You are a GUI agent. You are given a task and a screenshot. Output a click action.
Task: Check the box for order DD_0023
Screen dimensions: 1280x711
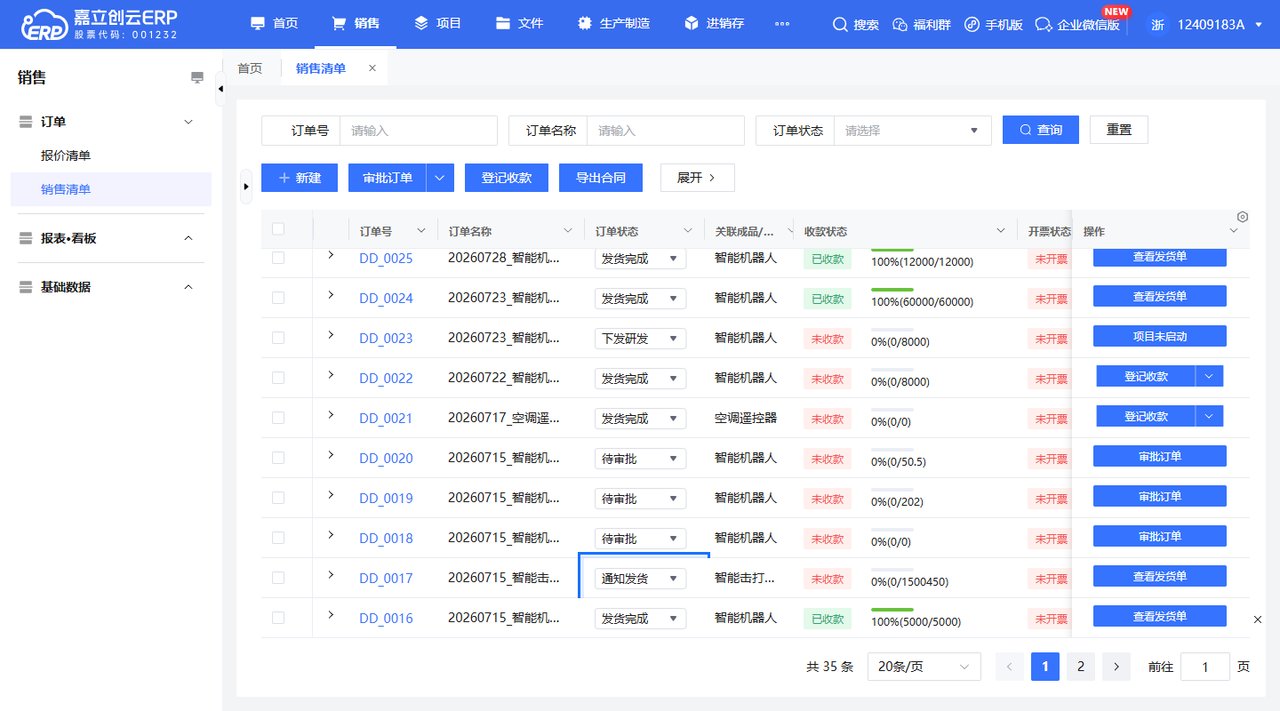[278, 338]
